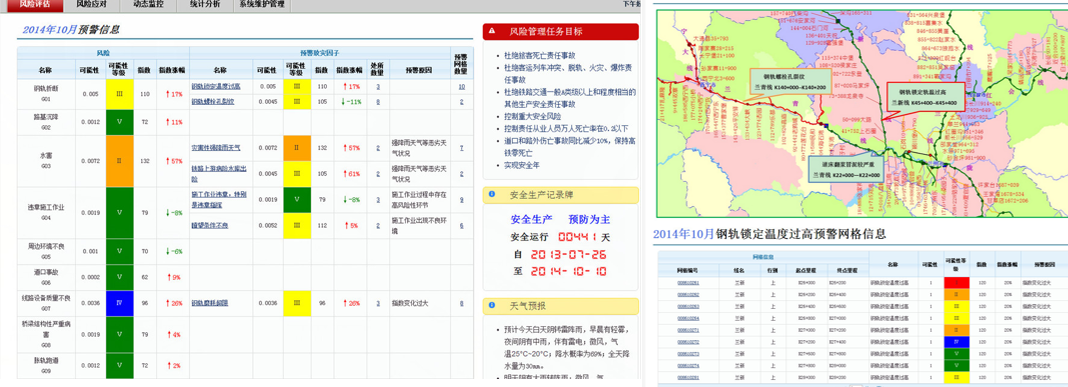Screen dimensions: 1068x387
Task: Click the 违章施工作业 G04 risk name
Action: [x=45, y=212]
